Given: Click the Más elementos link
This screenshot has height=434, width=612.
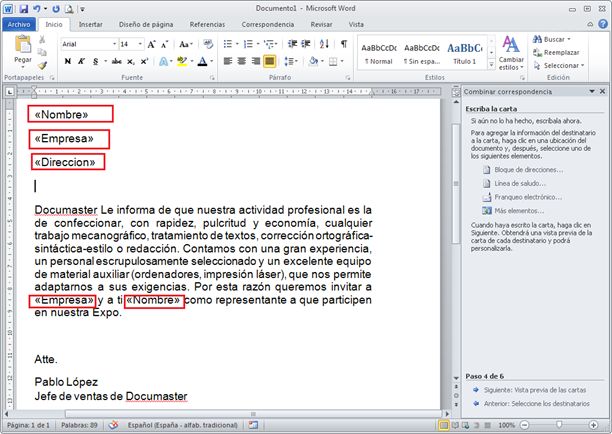Looking at the screenshot, I should click(x=519, y=211).
